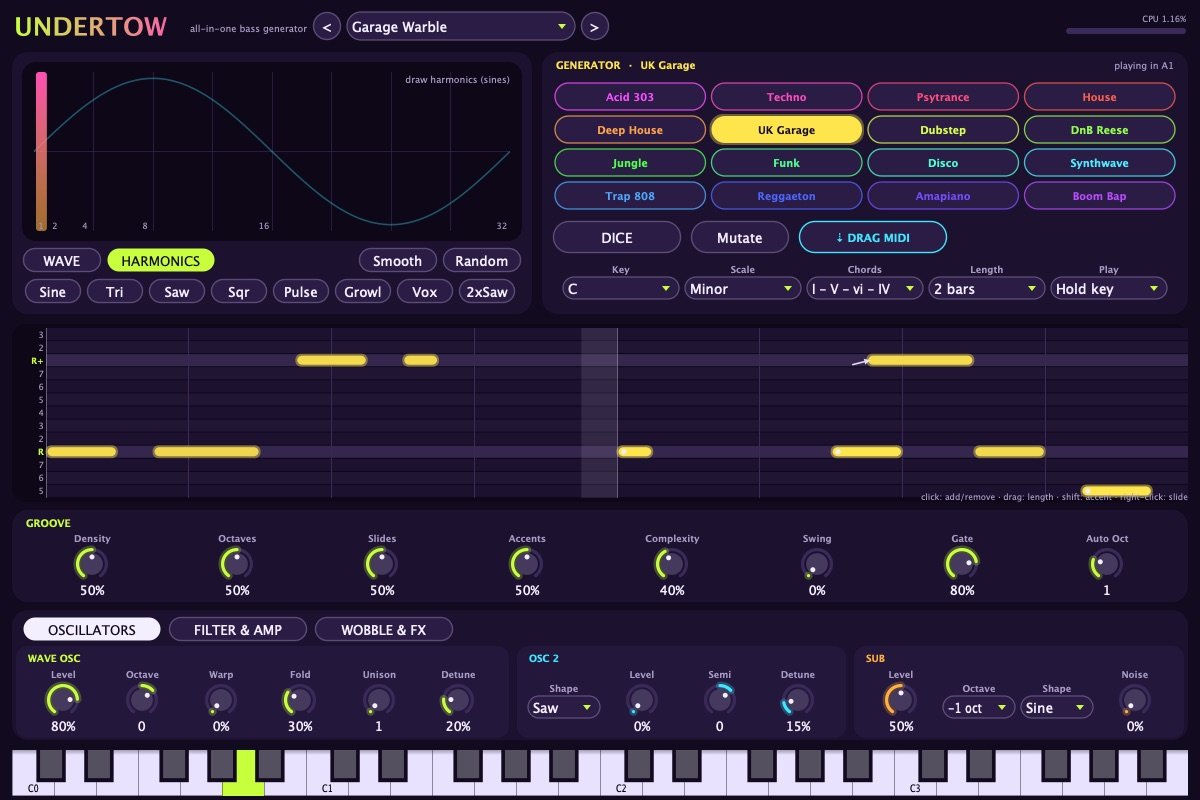Image resolution: width=1200 pixels, height=800 pixels.
Task: Click the DRAG MIDI button
Action: tap(873, 238)
